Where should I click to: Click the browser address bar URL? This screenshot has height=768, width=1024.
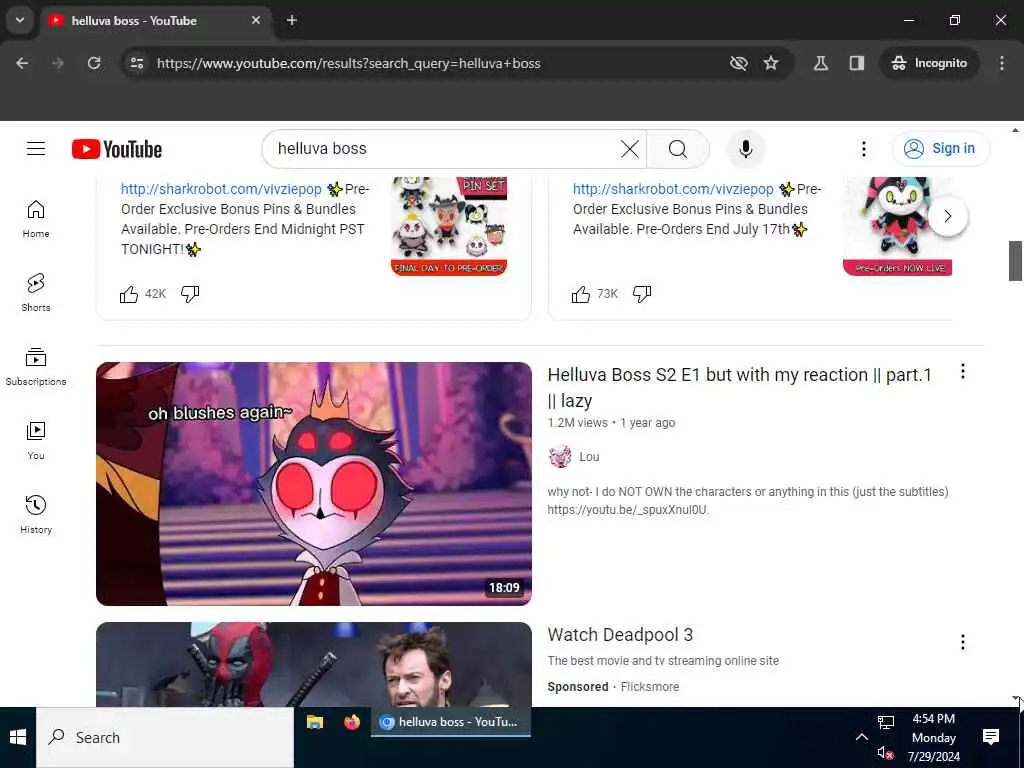(x=349, y=63)
